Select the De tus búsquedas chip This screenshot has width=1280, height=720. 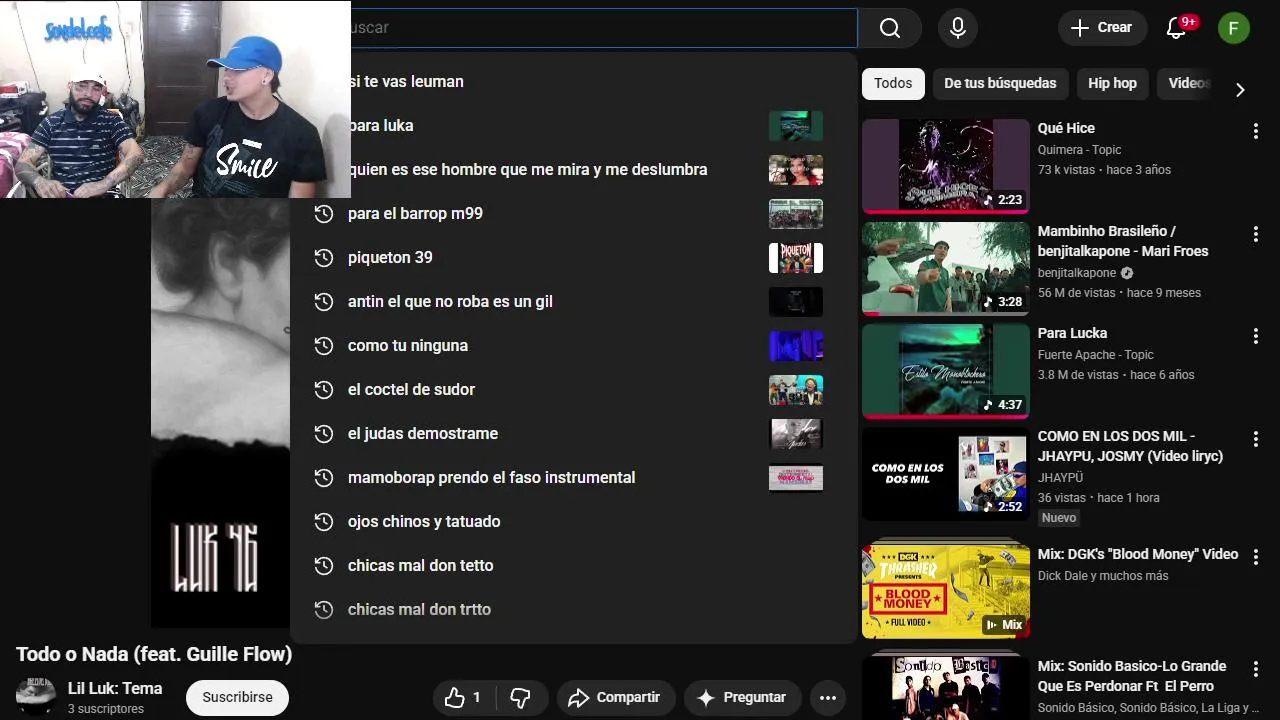[x=1000, y=84]
